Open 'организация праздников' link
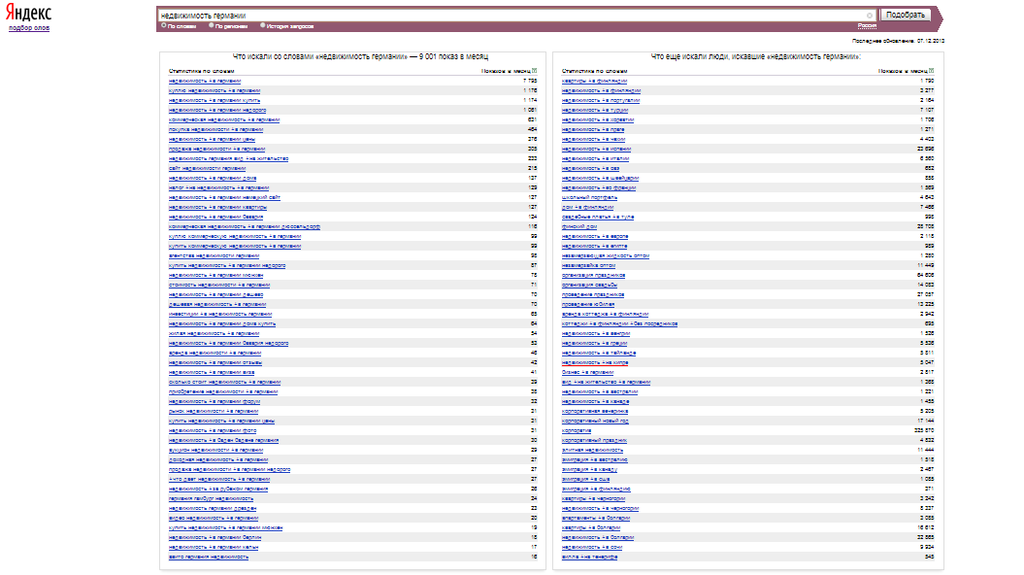Viewport: 1024px width, 575px height. tap(593, 275)
